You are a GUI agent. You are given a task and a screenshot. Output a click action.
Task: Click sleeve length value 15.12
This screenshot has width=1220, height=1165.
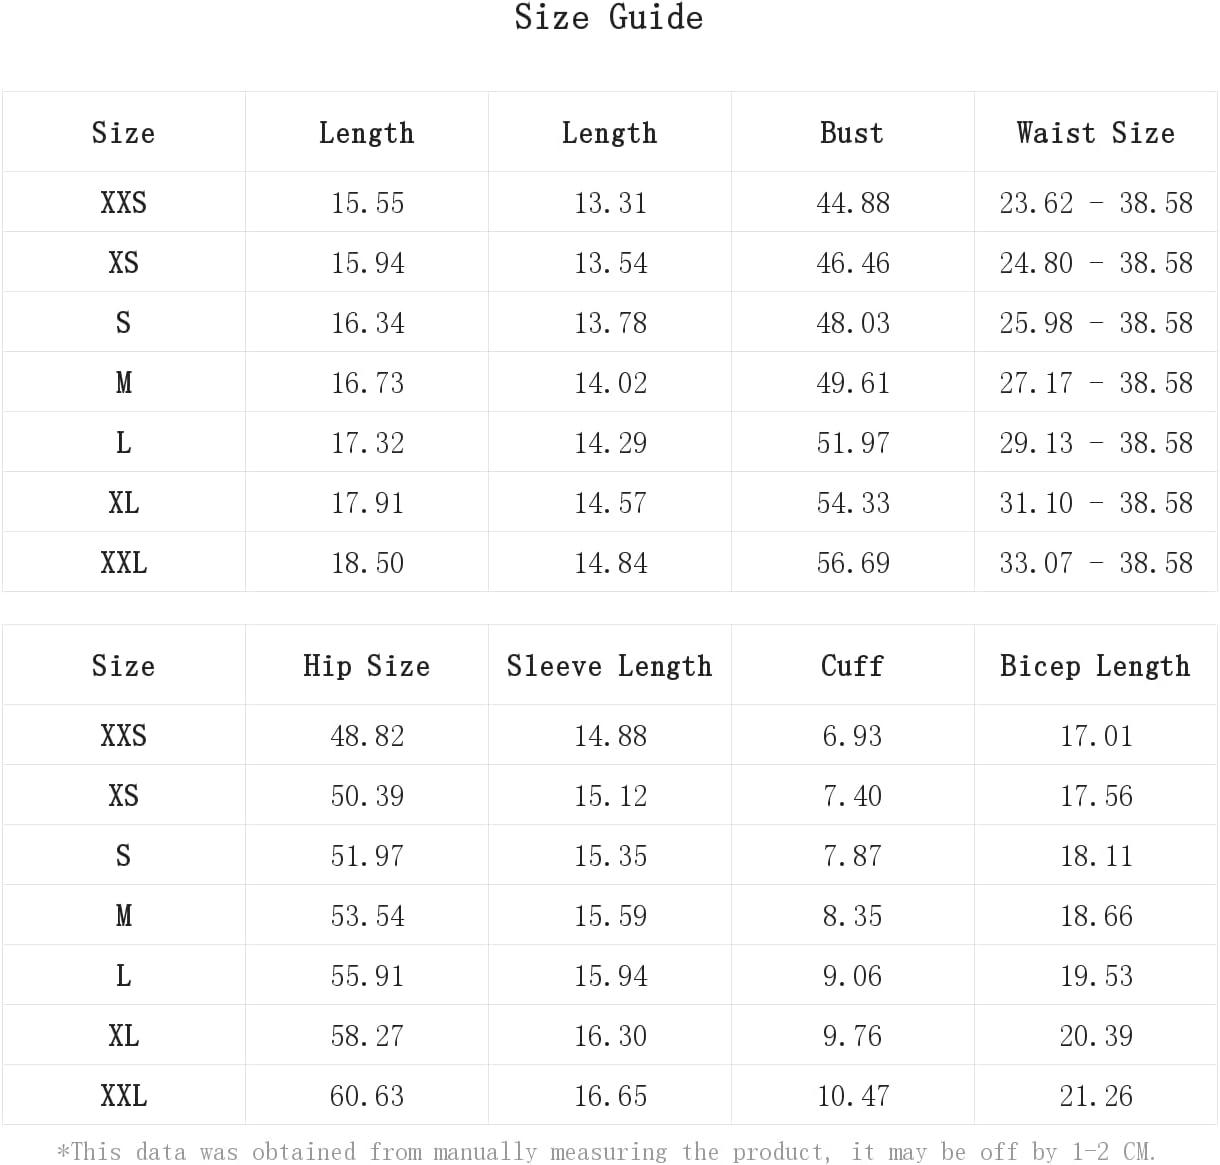[610, 796]
